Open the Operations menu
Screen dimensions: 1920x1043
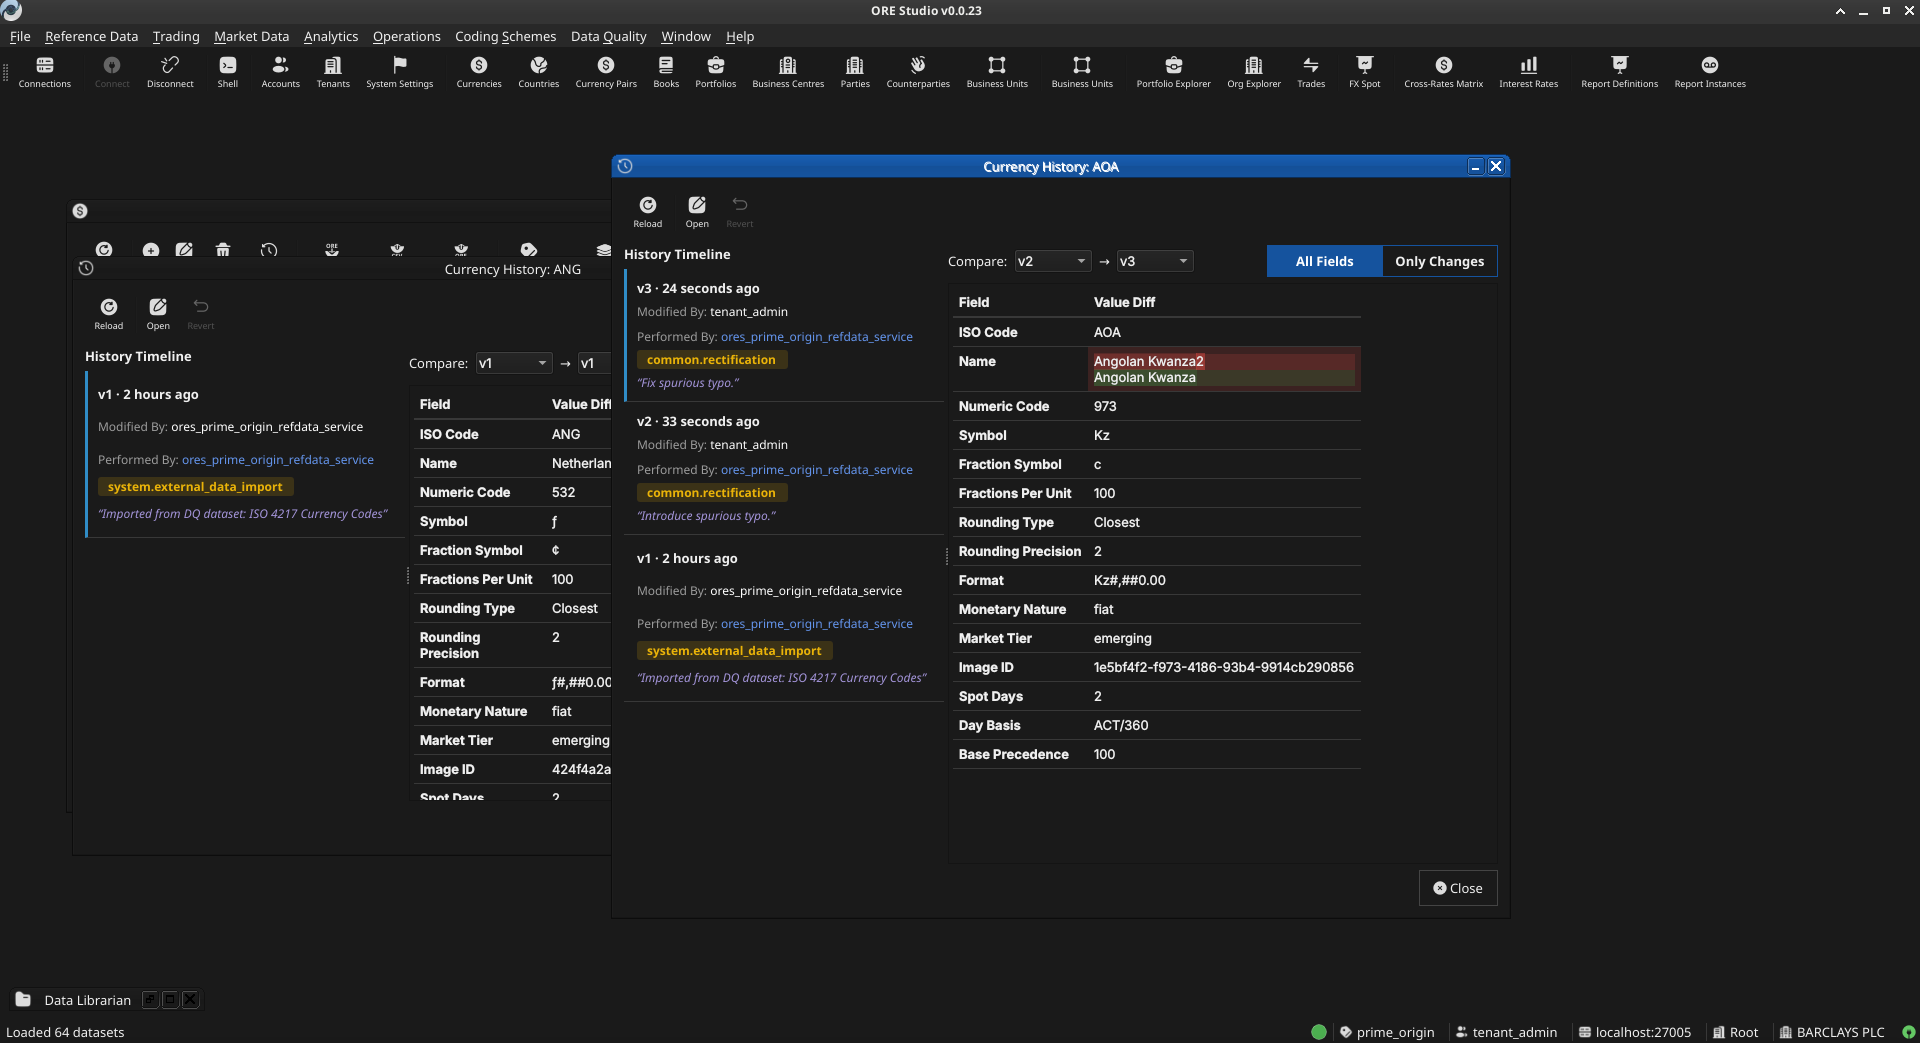[406, 36]
